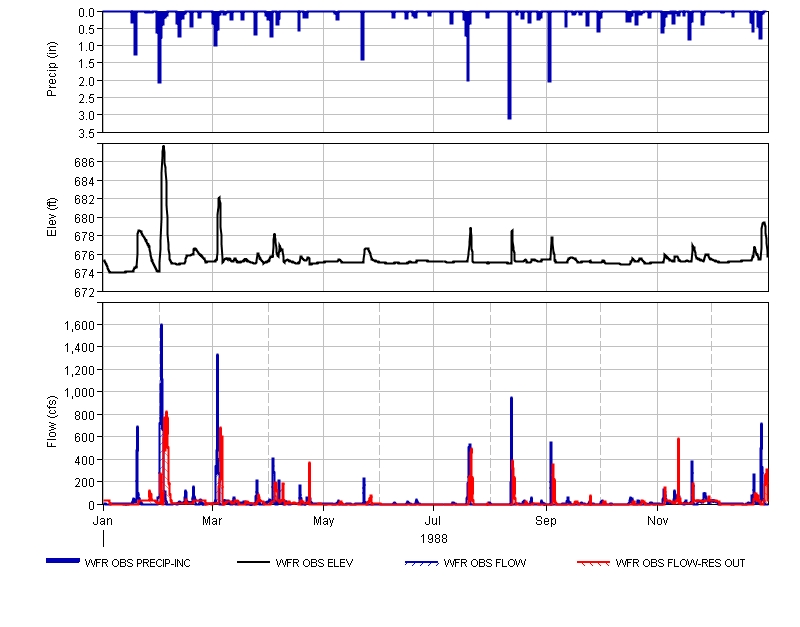Click the 672 tick on the elevation axis
Screen dimensions: 800x627
[x=86, y=292]
